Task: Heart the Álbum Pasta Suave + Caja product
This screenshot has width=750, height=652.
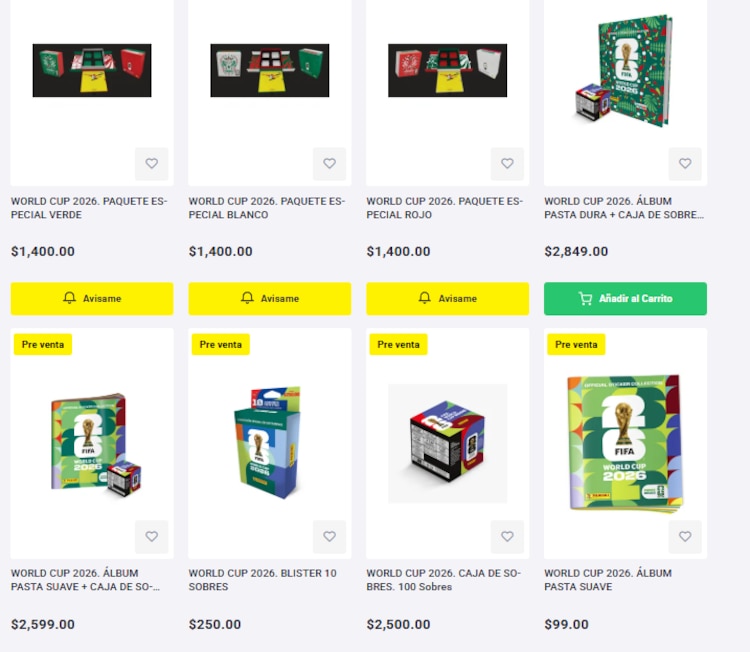Action: click(152, 537)
